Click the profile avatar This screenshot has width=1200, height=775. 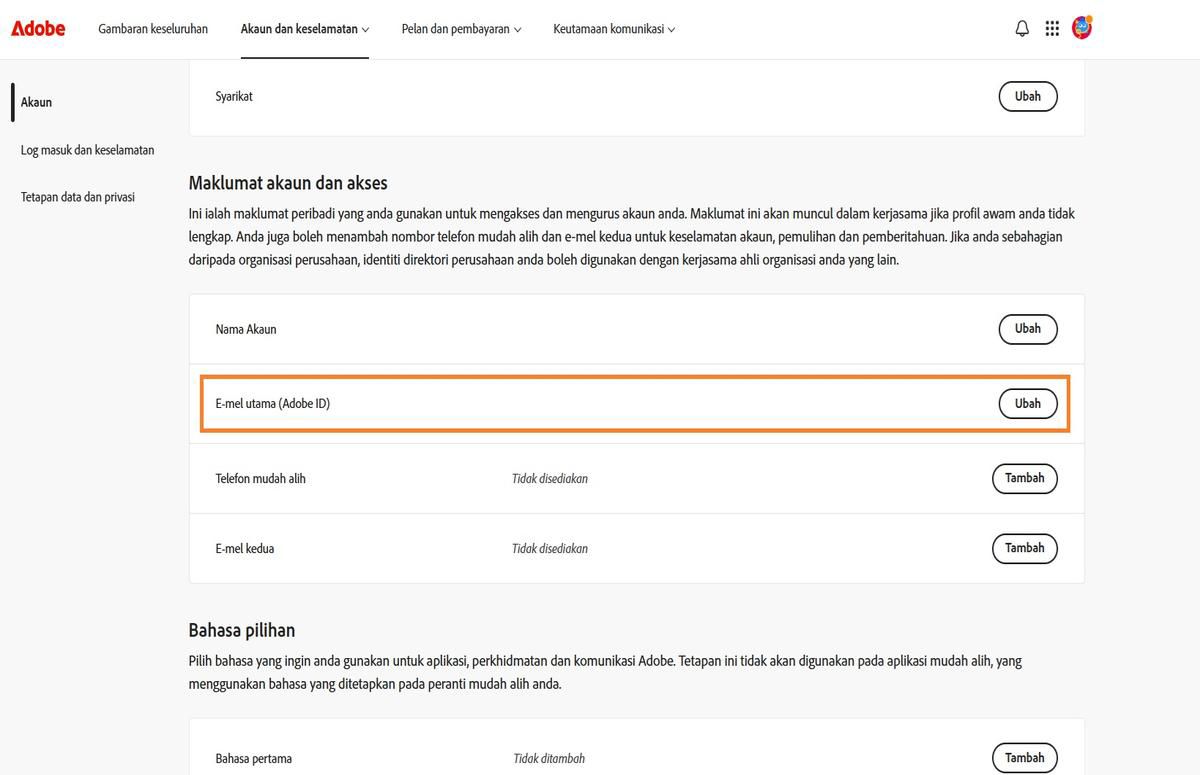[1081, 27]
